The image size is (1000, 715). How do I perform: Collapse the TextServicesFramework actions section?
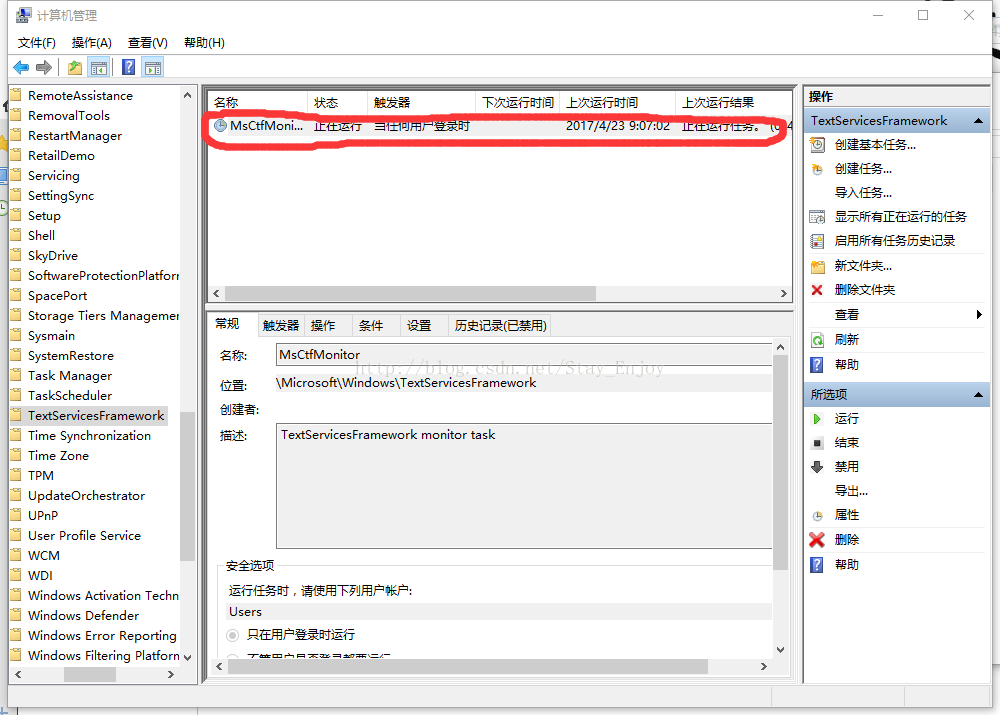pos(978,121)
